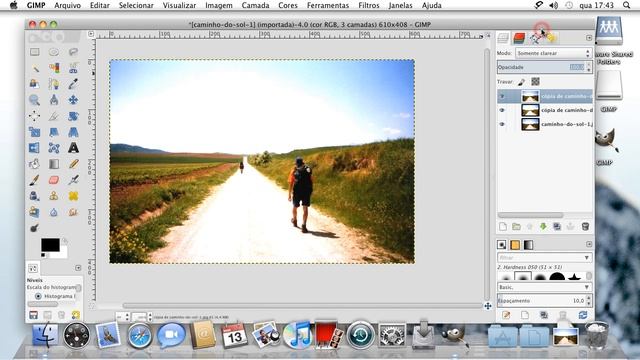The height and width of the screenshot is (360, 640).
Task: Open the Camada menu
Action: point(255,5)
